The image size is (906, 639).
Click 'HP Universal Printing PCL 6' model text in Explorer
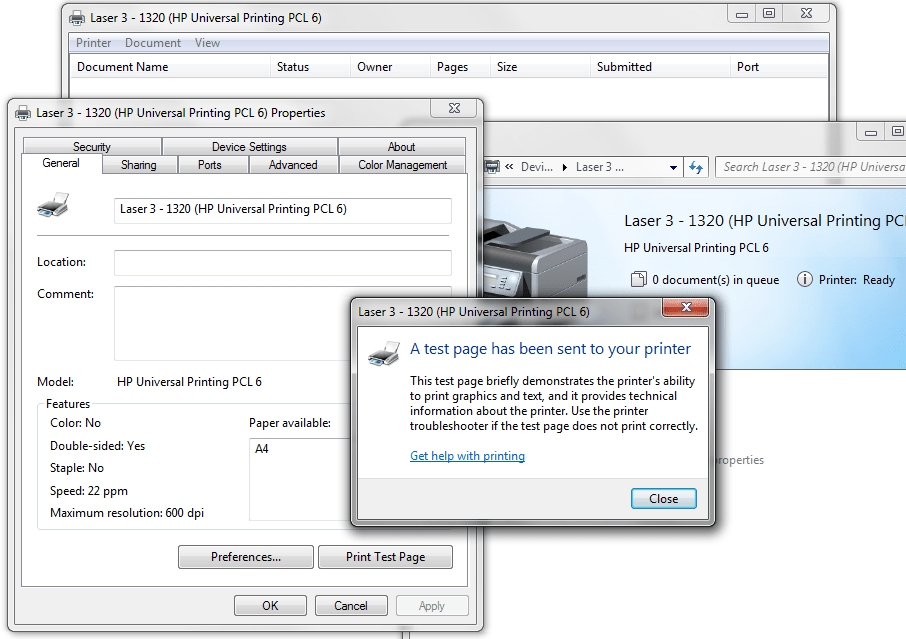coord(696,248)
